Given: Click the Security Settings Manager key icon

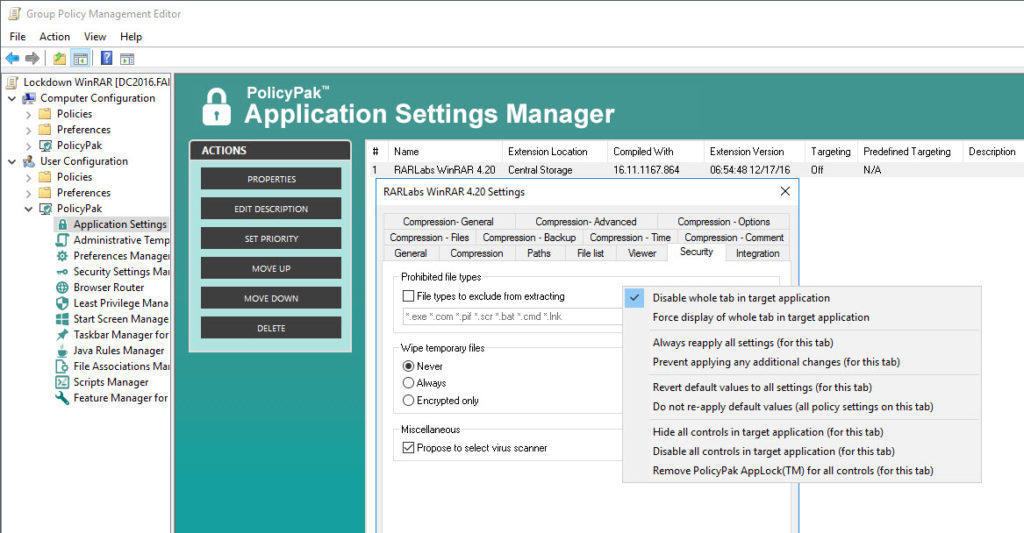Looking at the screenshot, I should 63,272.
